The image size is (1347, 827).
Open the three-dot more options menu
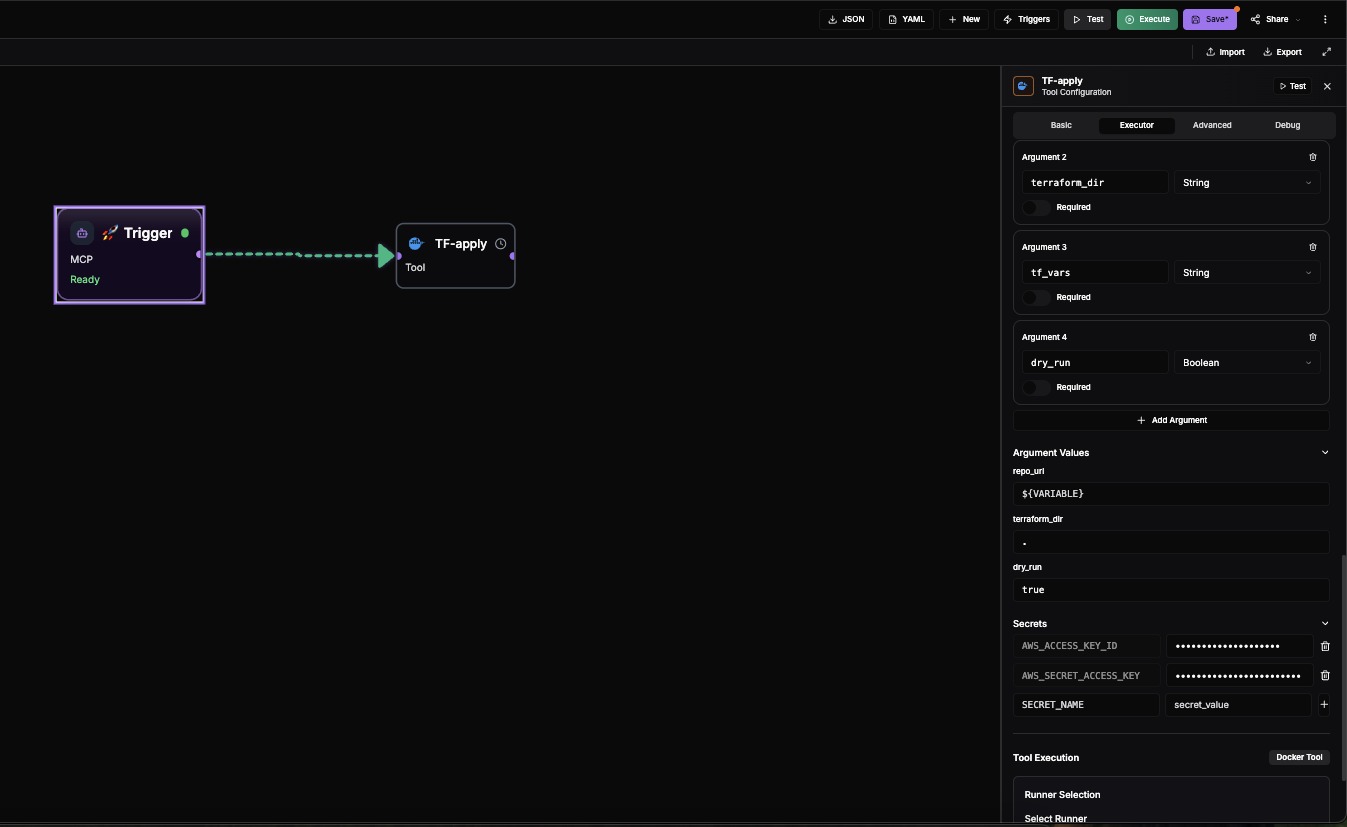tap(1326, 19)
